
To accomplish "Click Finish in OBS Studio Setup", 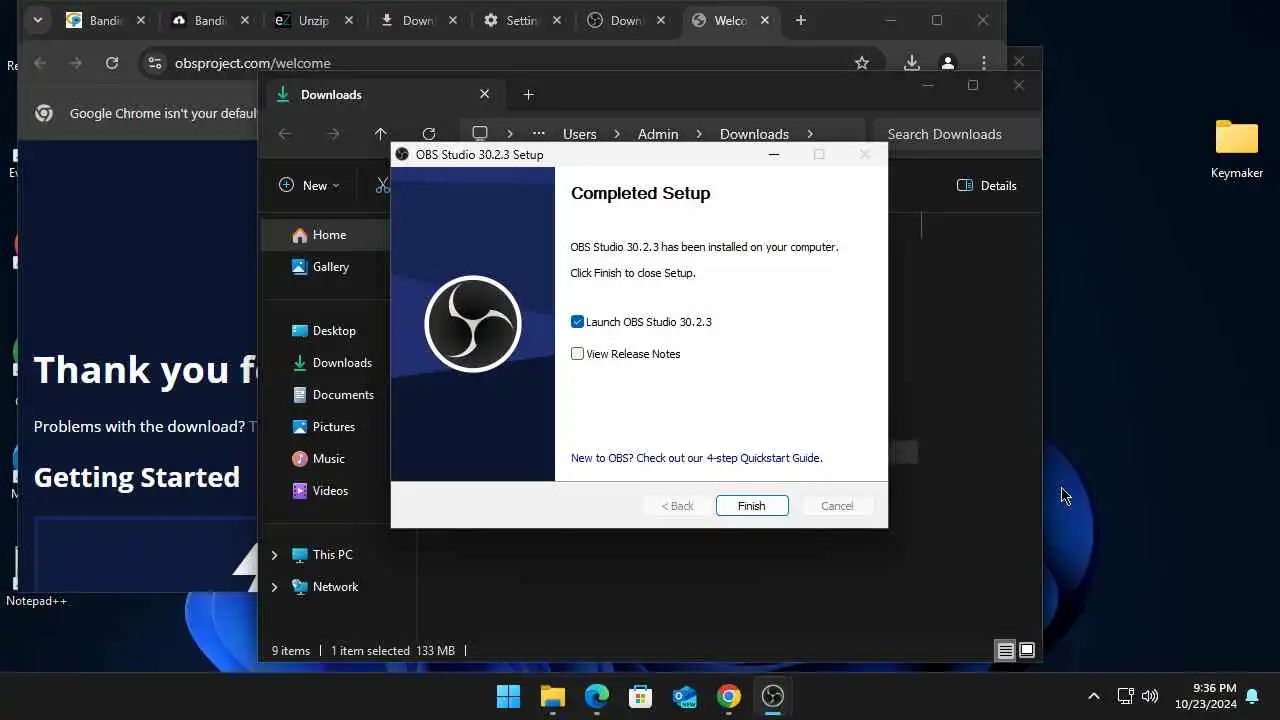I will [752, 506].
